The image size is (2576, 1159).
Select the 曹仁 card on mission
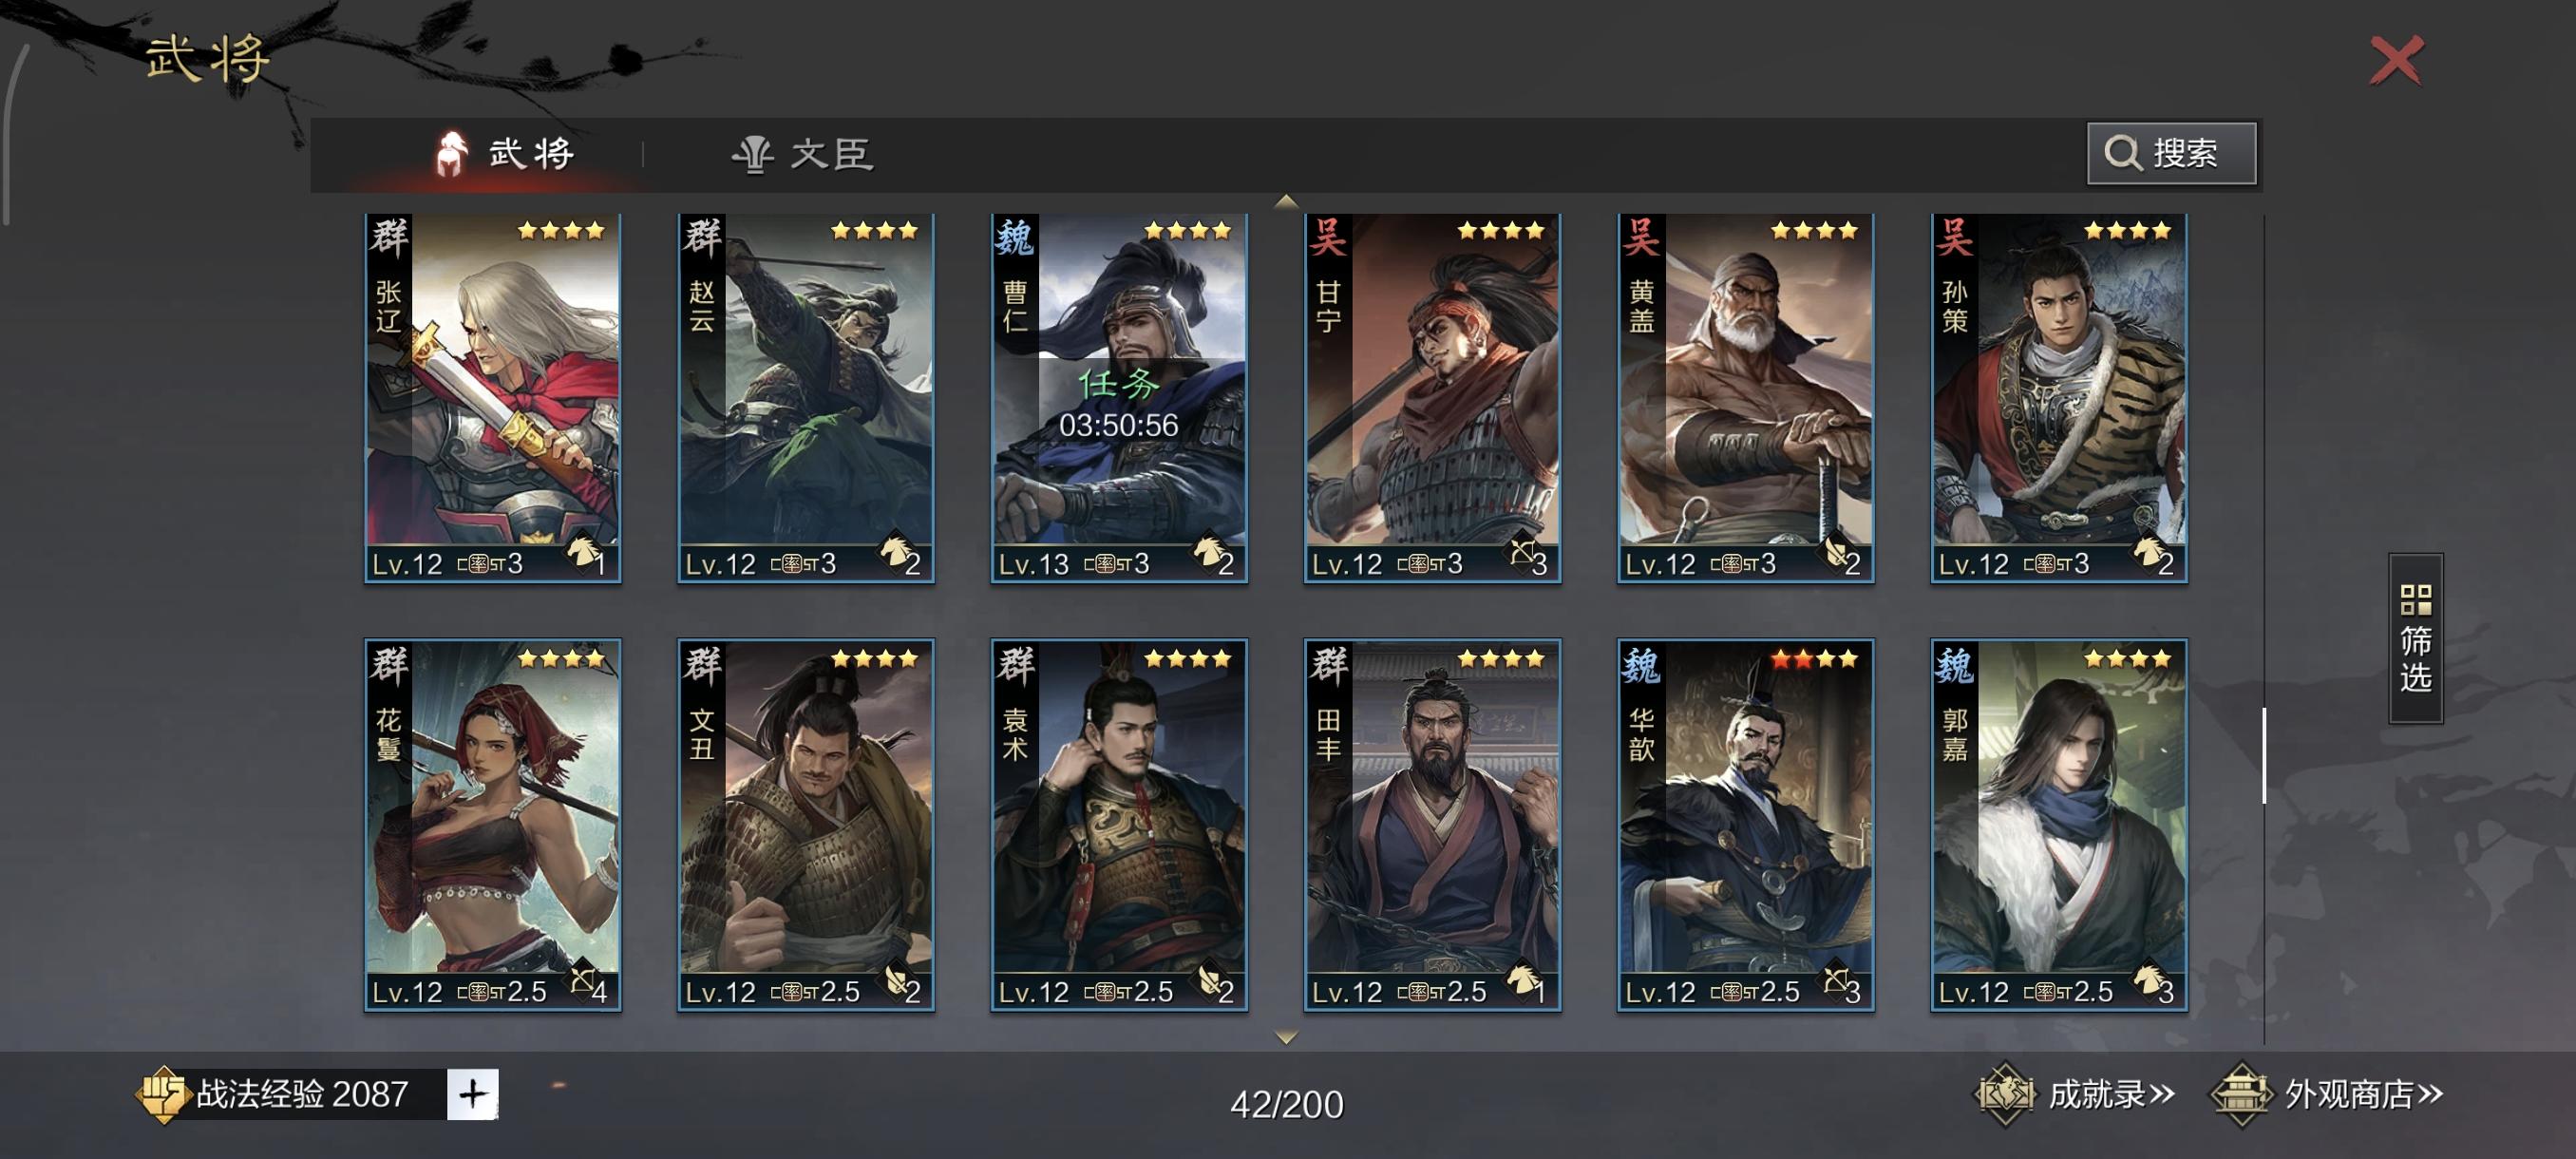coord(1118,398)
